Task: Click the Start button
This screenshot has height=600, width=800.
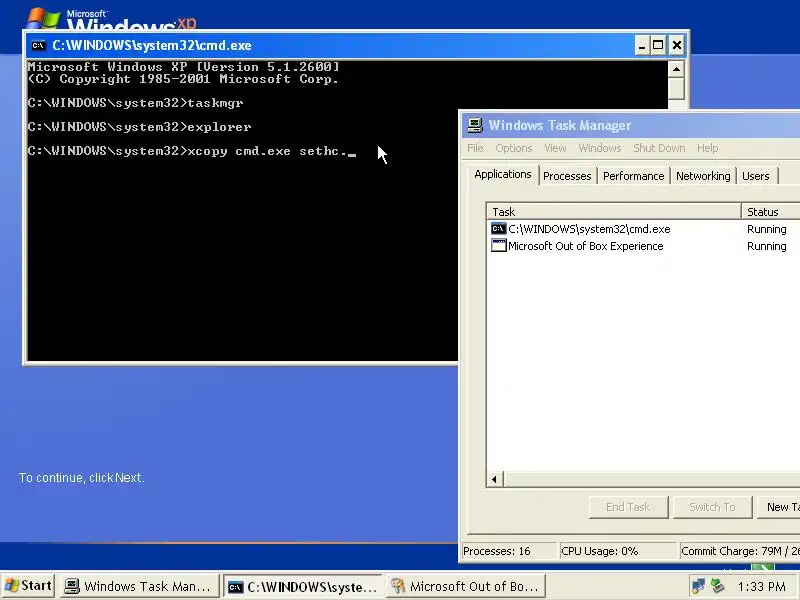Action: 28,586
